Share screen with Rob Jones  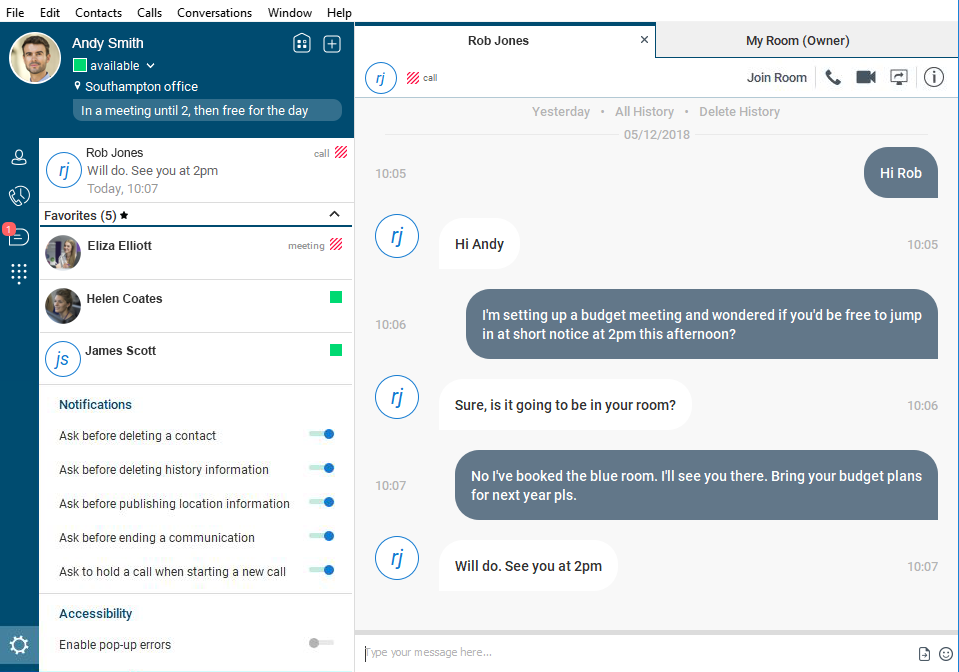(898, 77)
